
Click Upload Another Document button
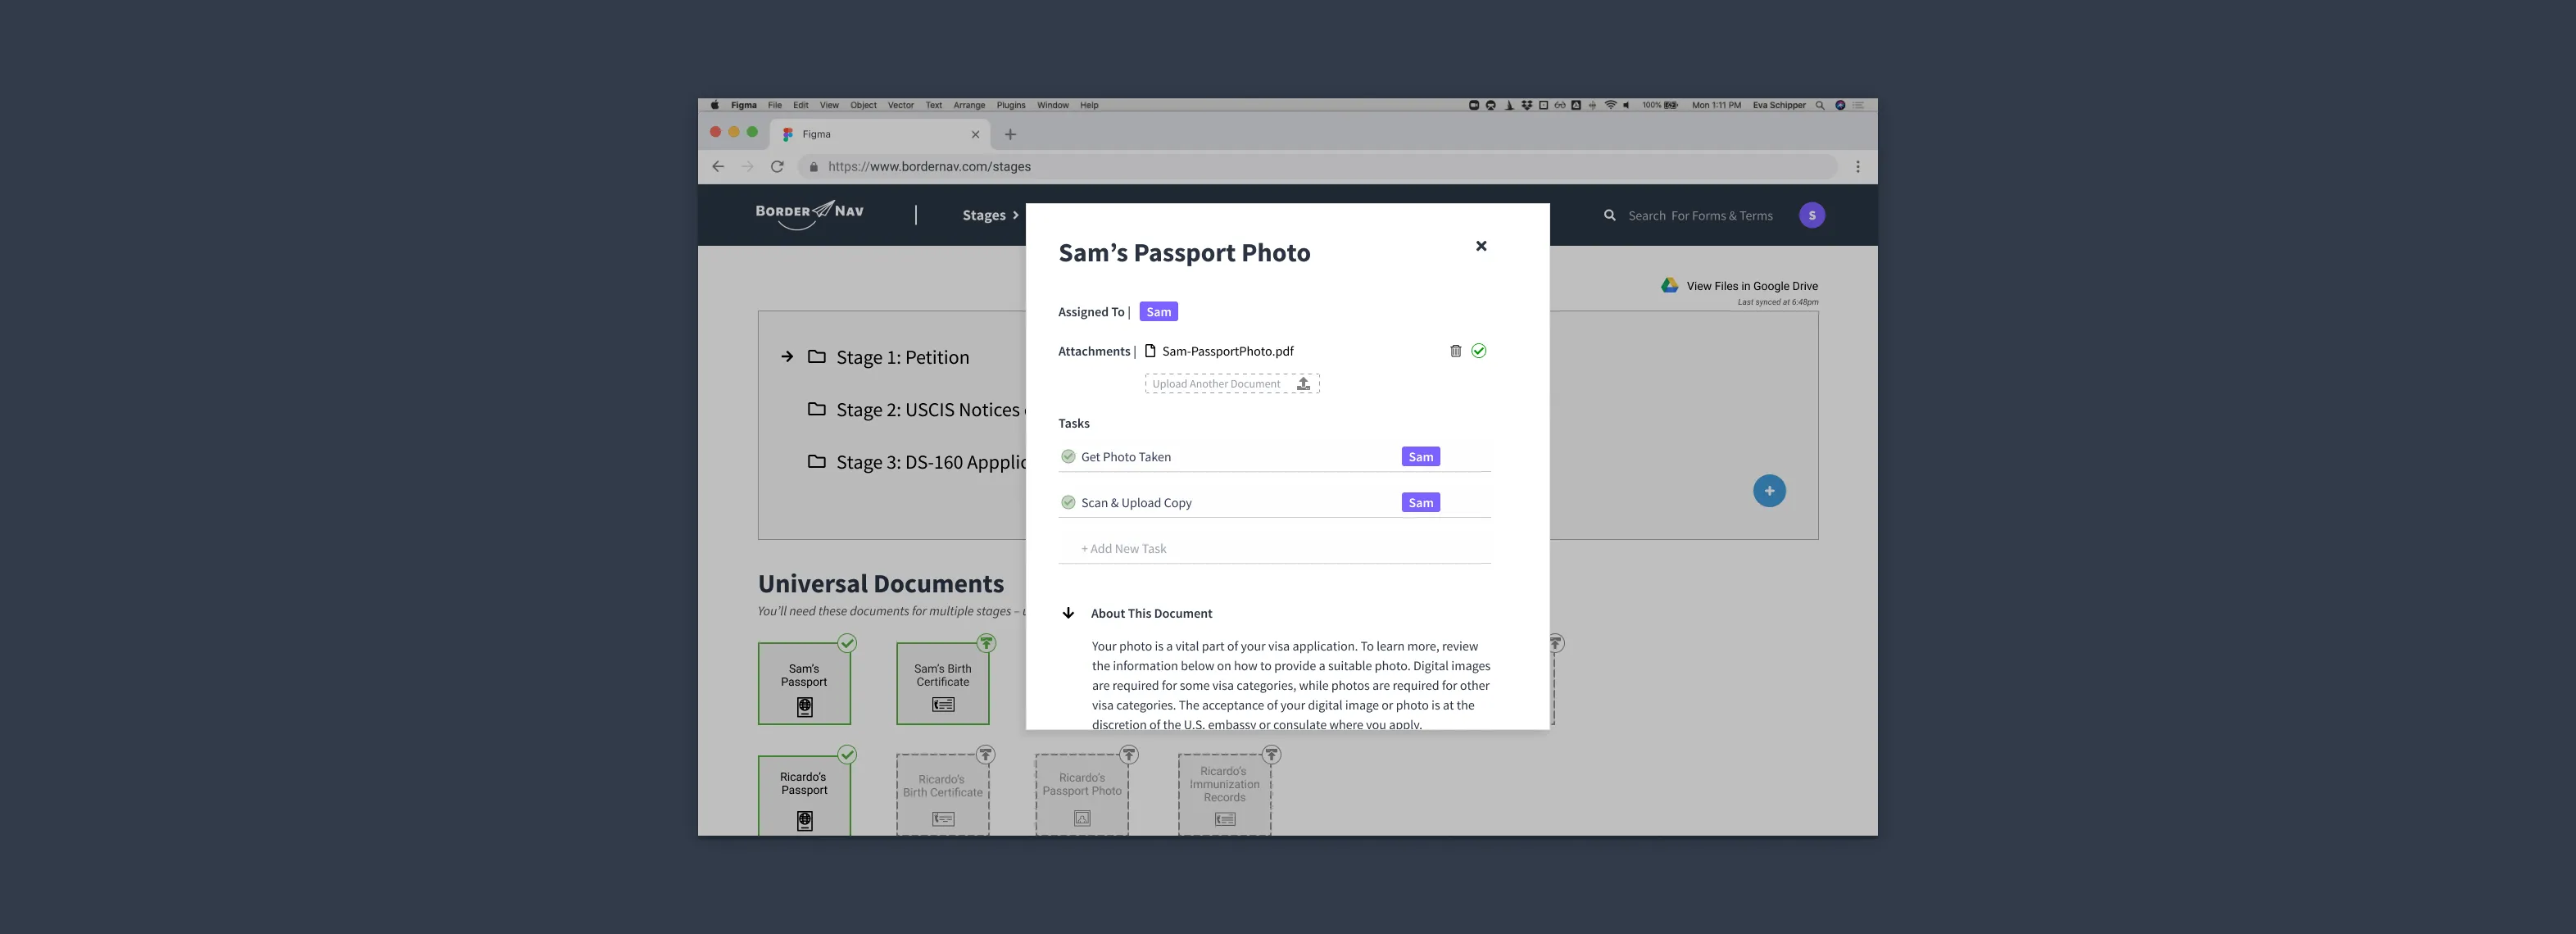tap(1232, 383)
